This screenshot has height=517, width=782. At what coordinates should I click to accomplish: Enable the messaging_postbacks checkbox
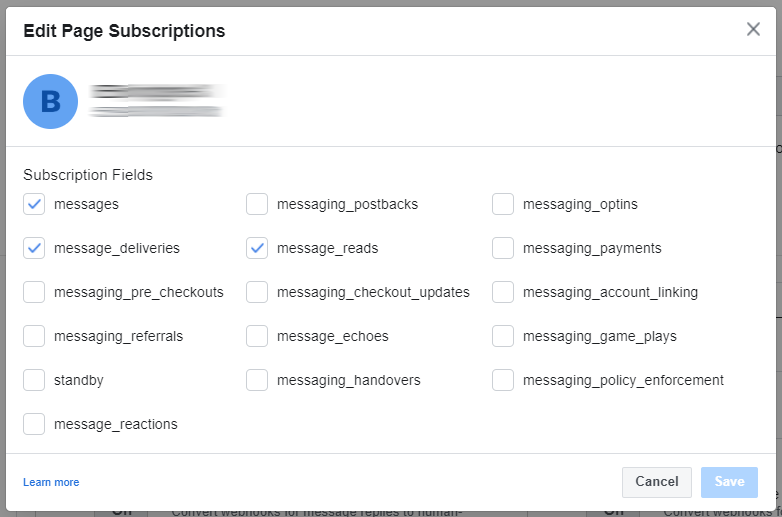pyautogui.click(x=257, y=204)
